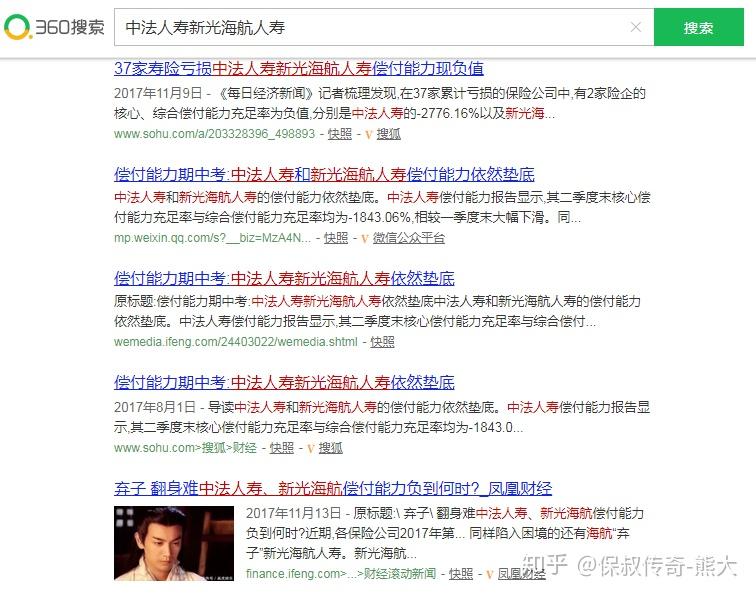Open result 偿付能力期中考:中法人寿和新光海航人寿偿付能力依然垫底
756x597 pixels.
324,174
